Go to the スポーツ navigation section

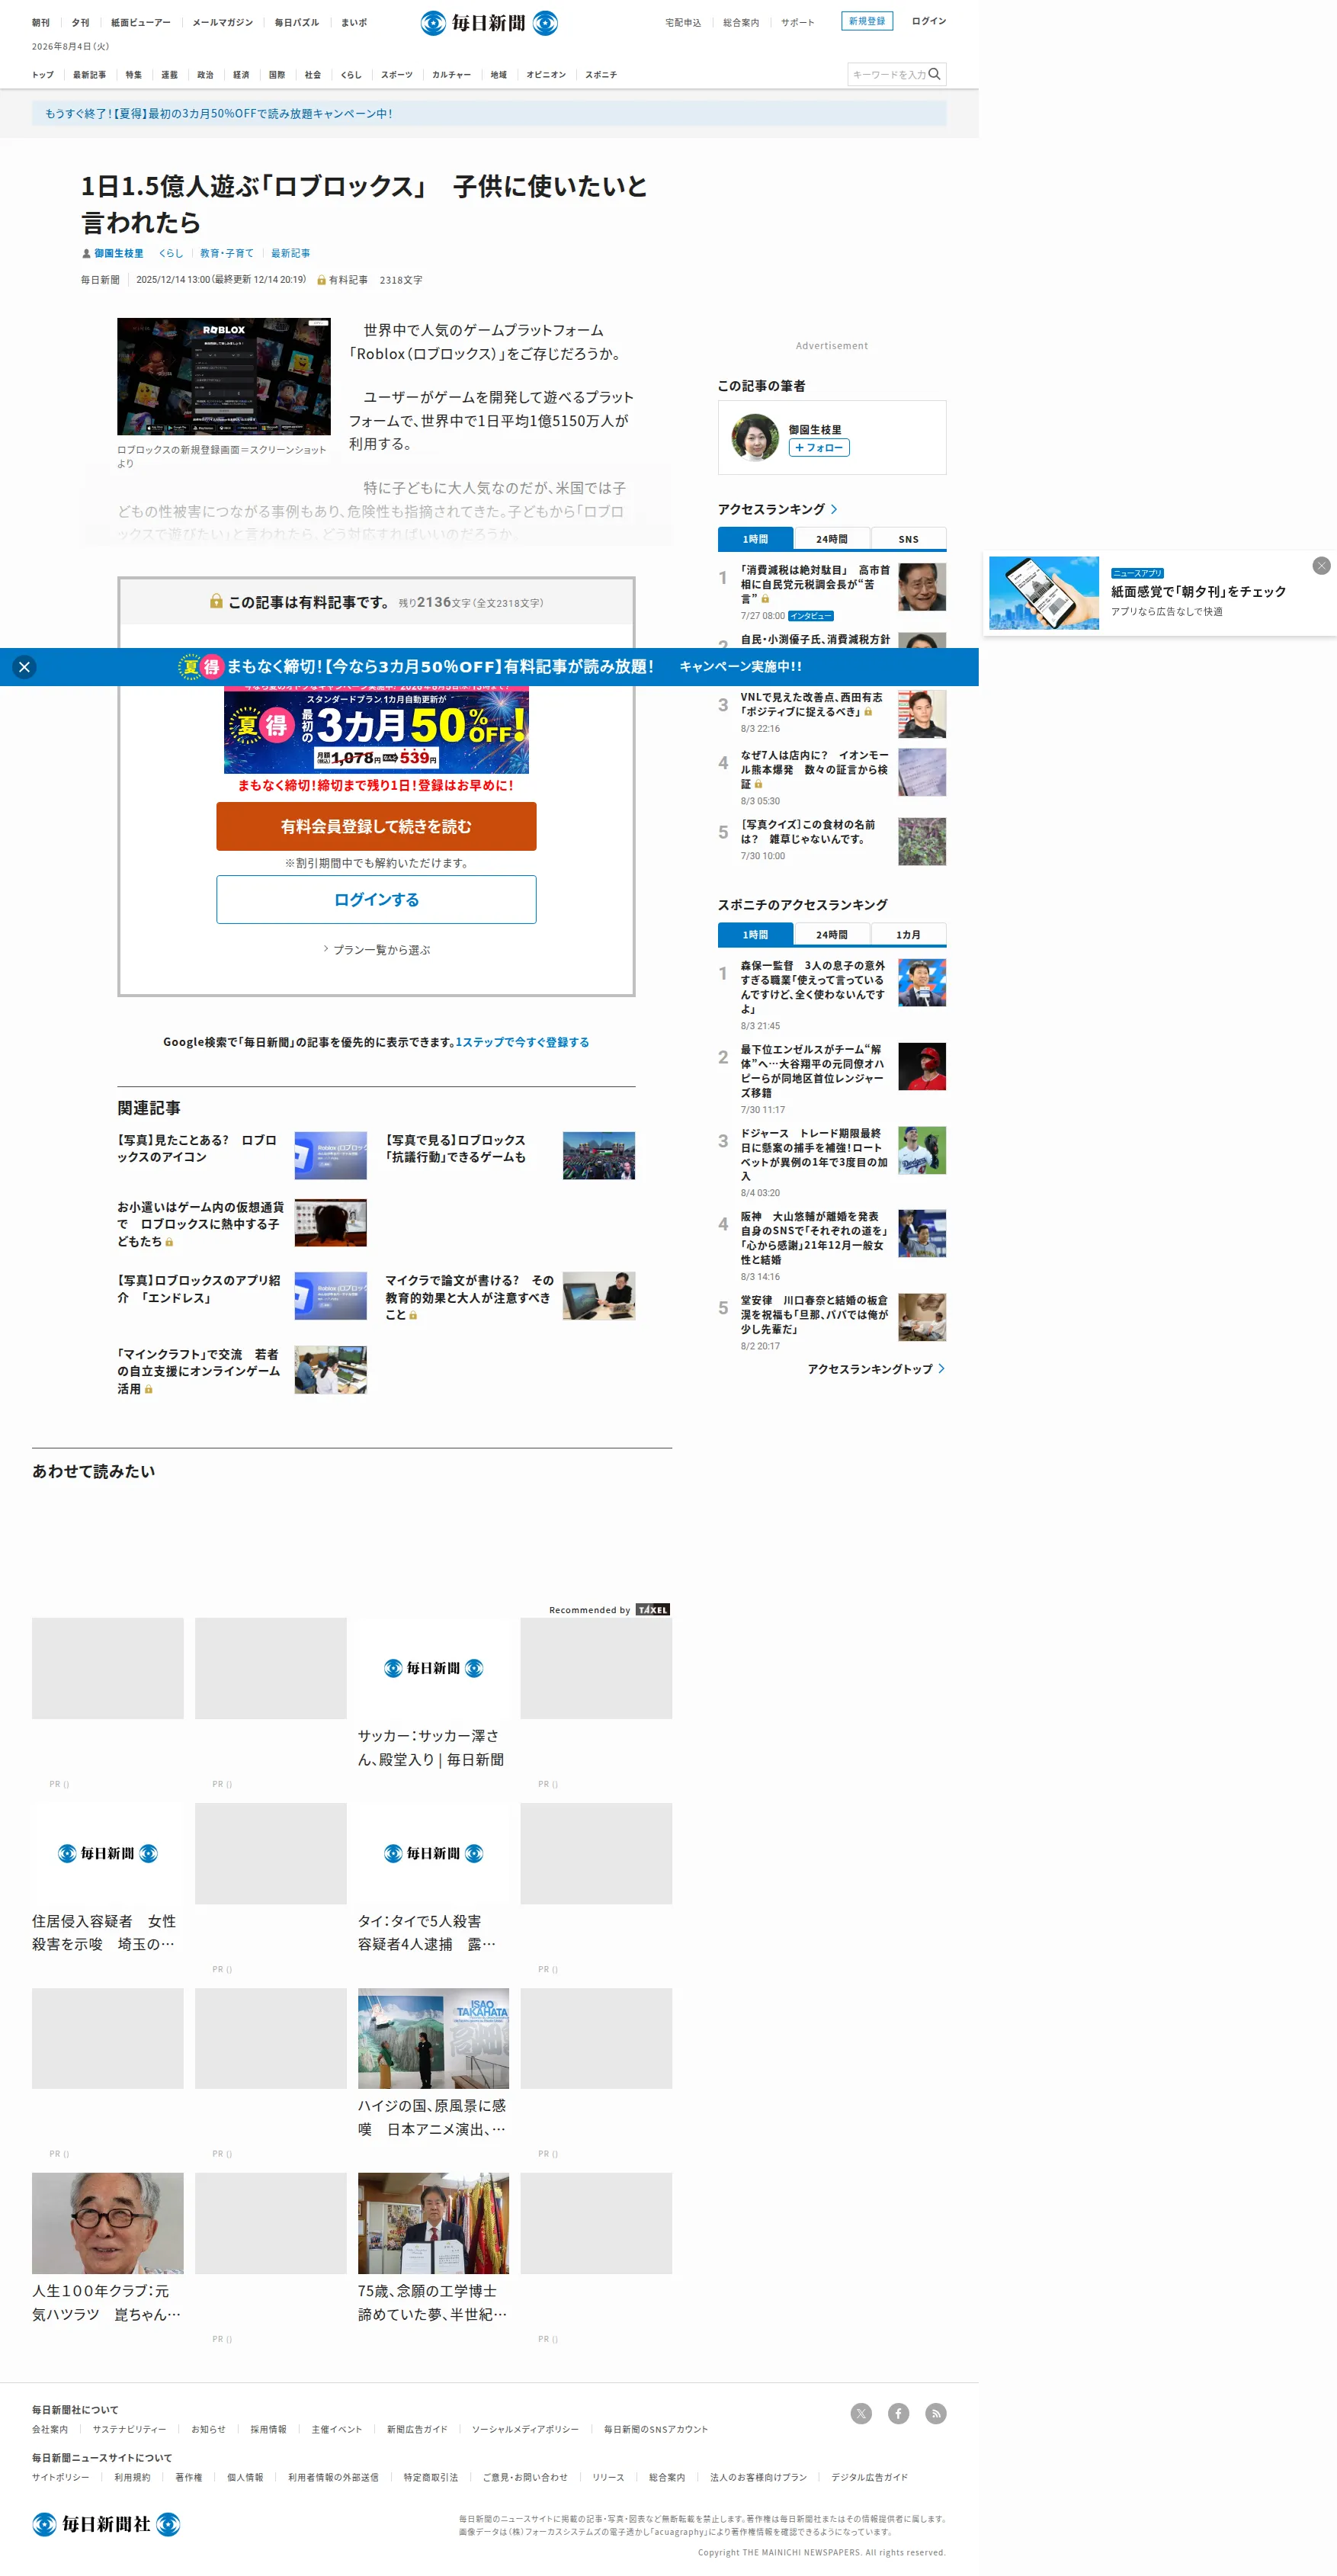(x=397, y=75)
